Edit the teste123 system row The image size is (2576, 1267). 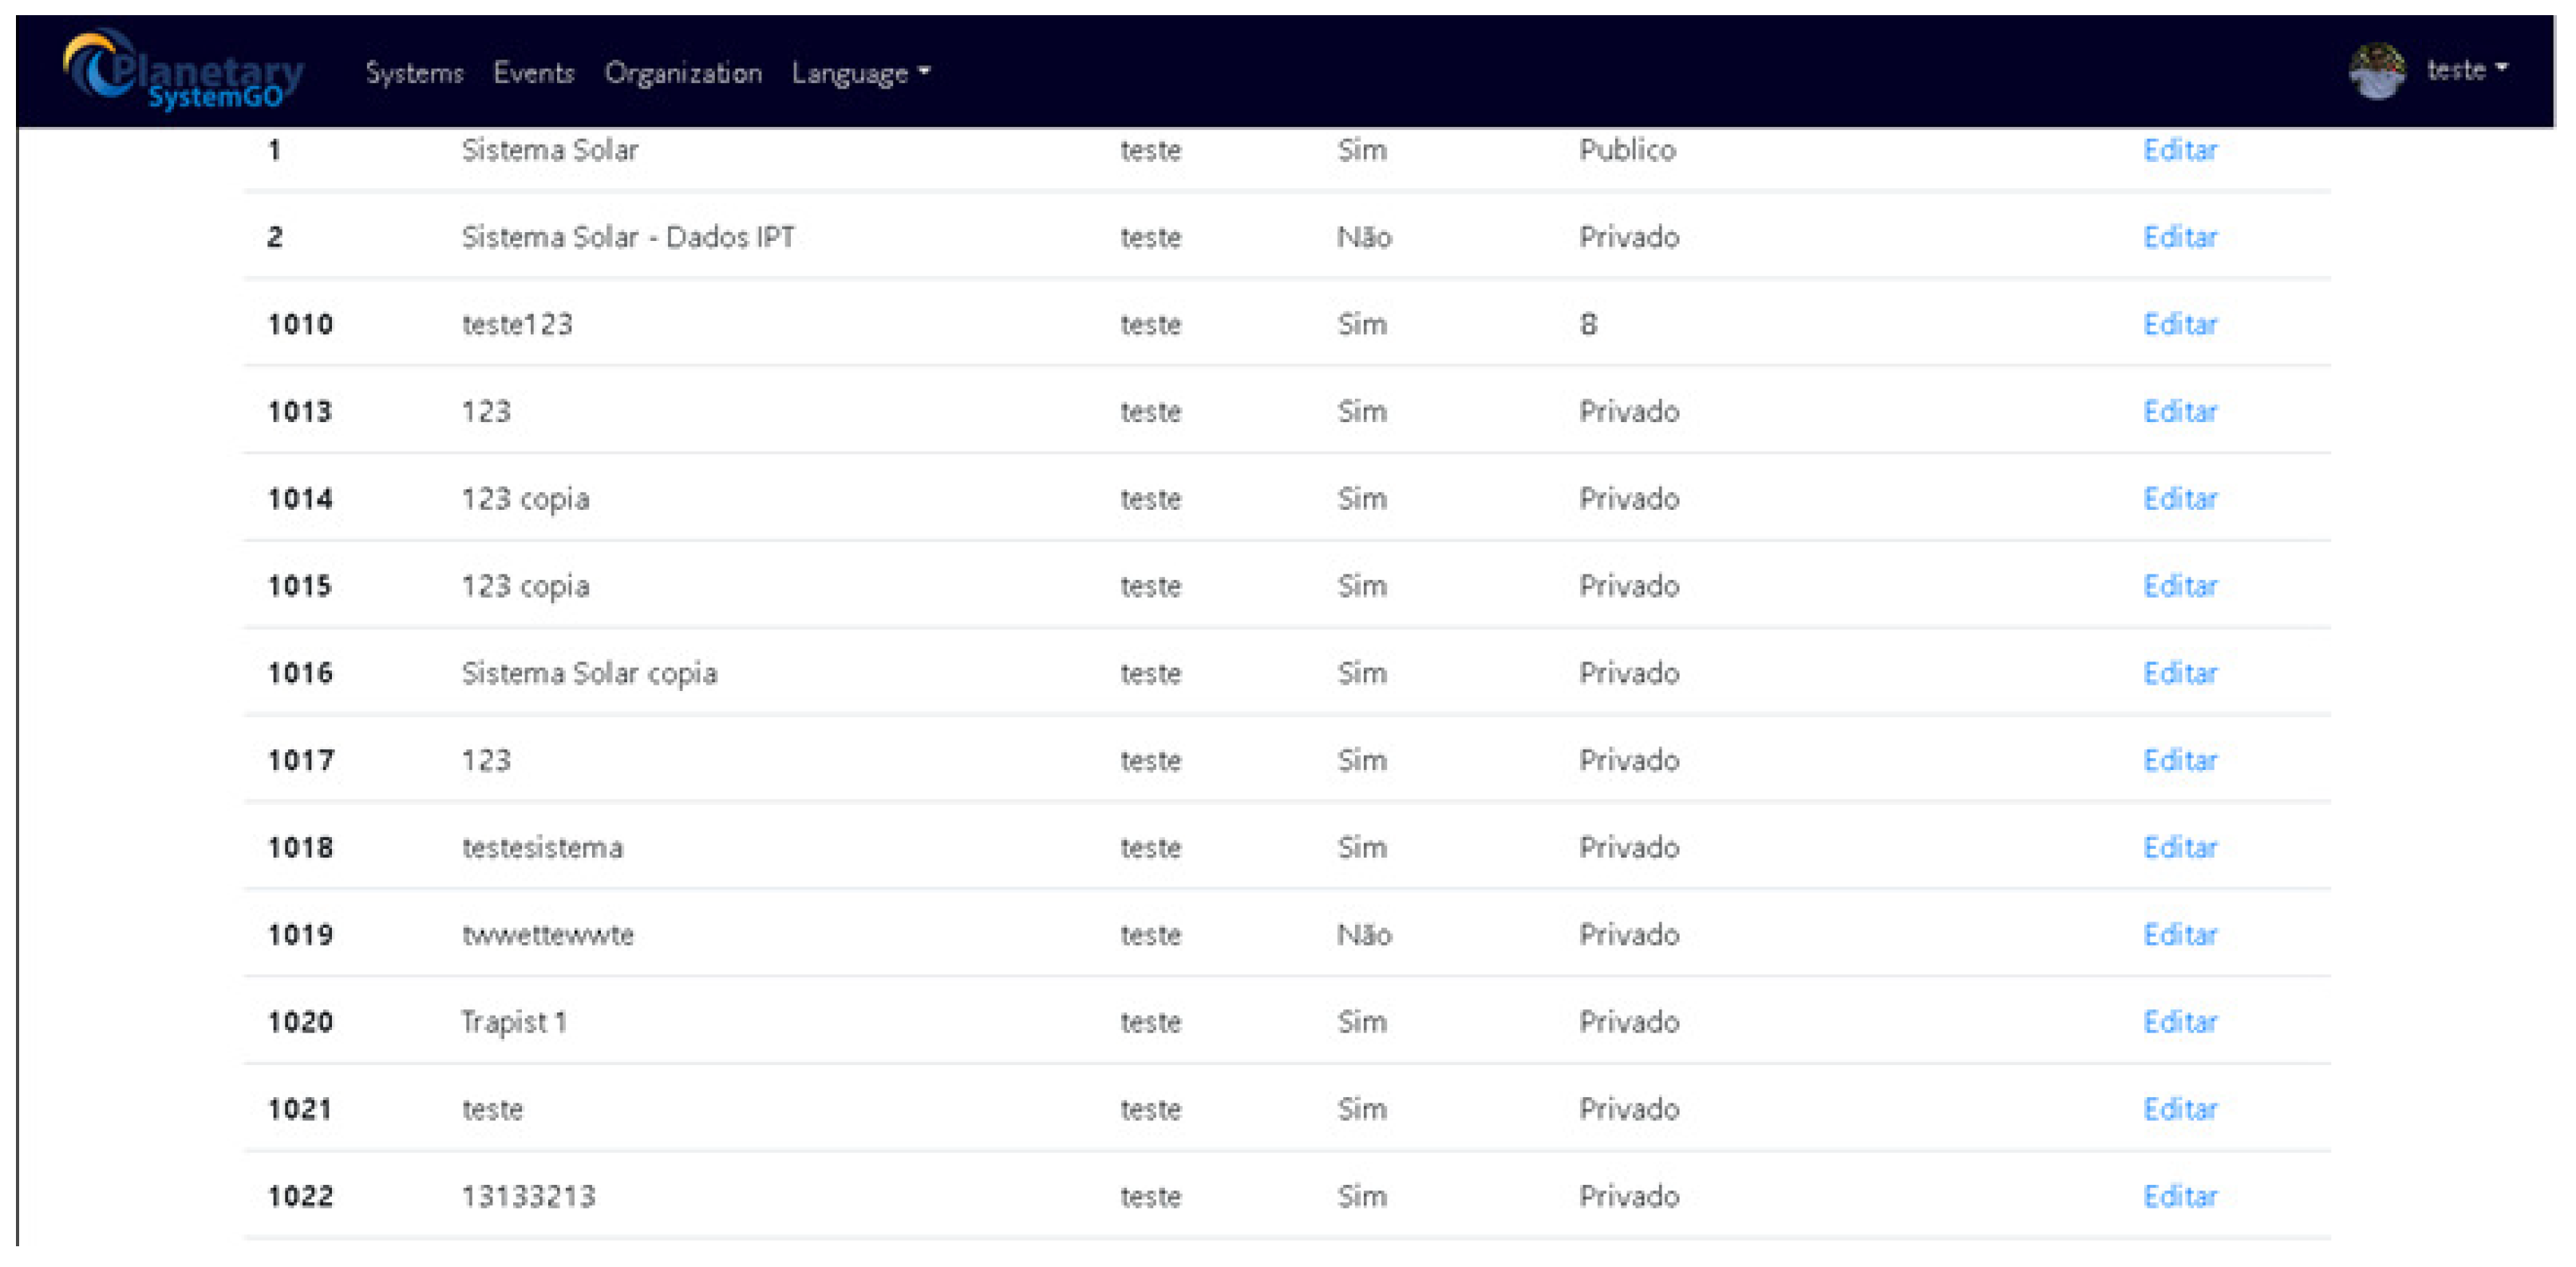click(x=2180, y=324)
